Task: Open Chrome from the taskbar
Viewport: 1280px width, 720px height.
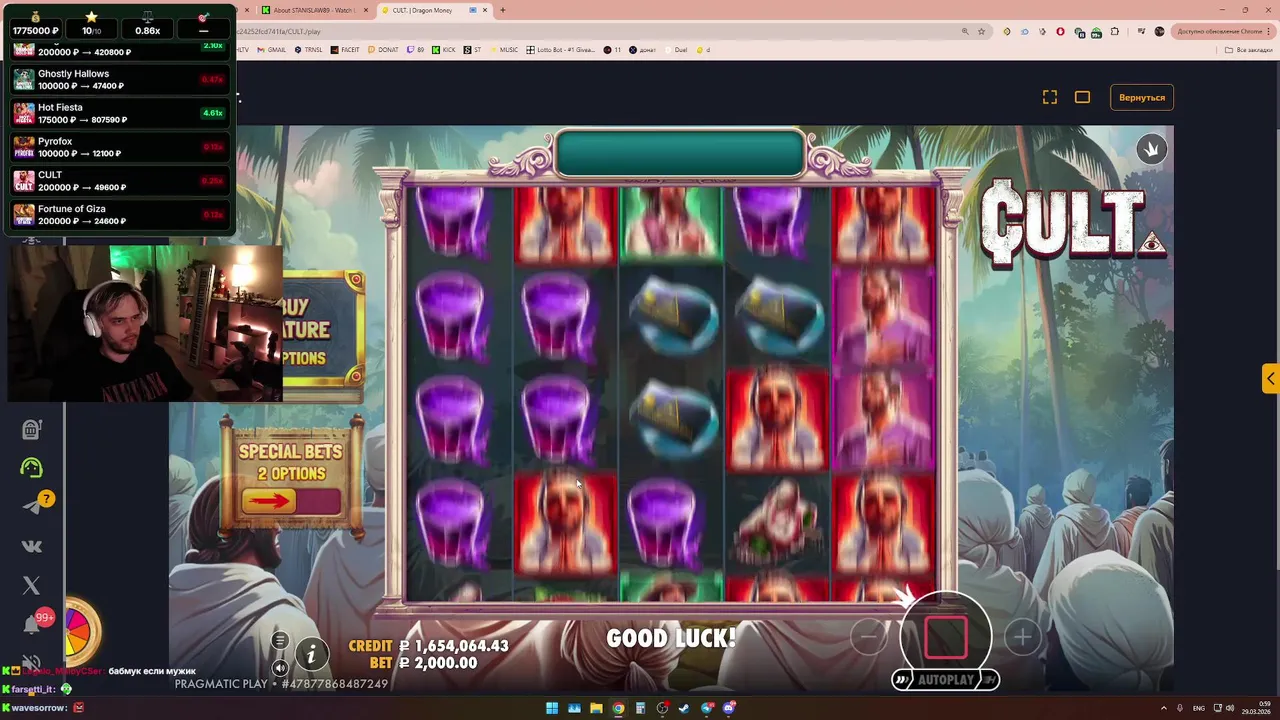Action: (x=619, y=708)
